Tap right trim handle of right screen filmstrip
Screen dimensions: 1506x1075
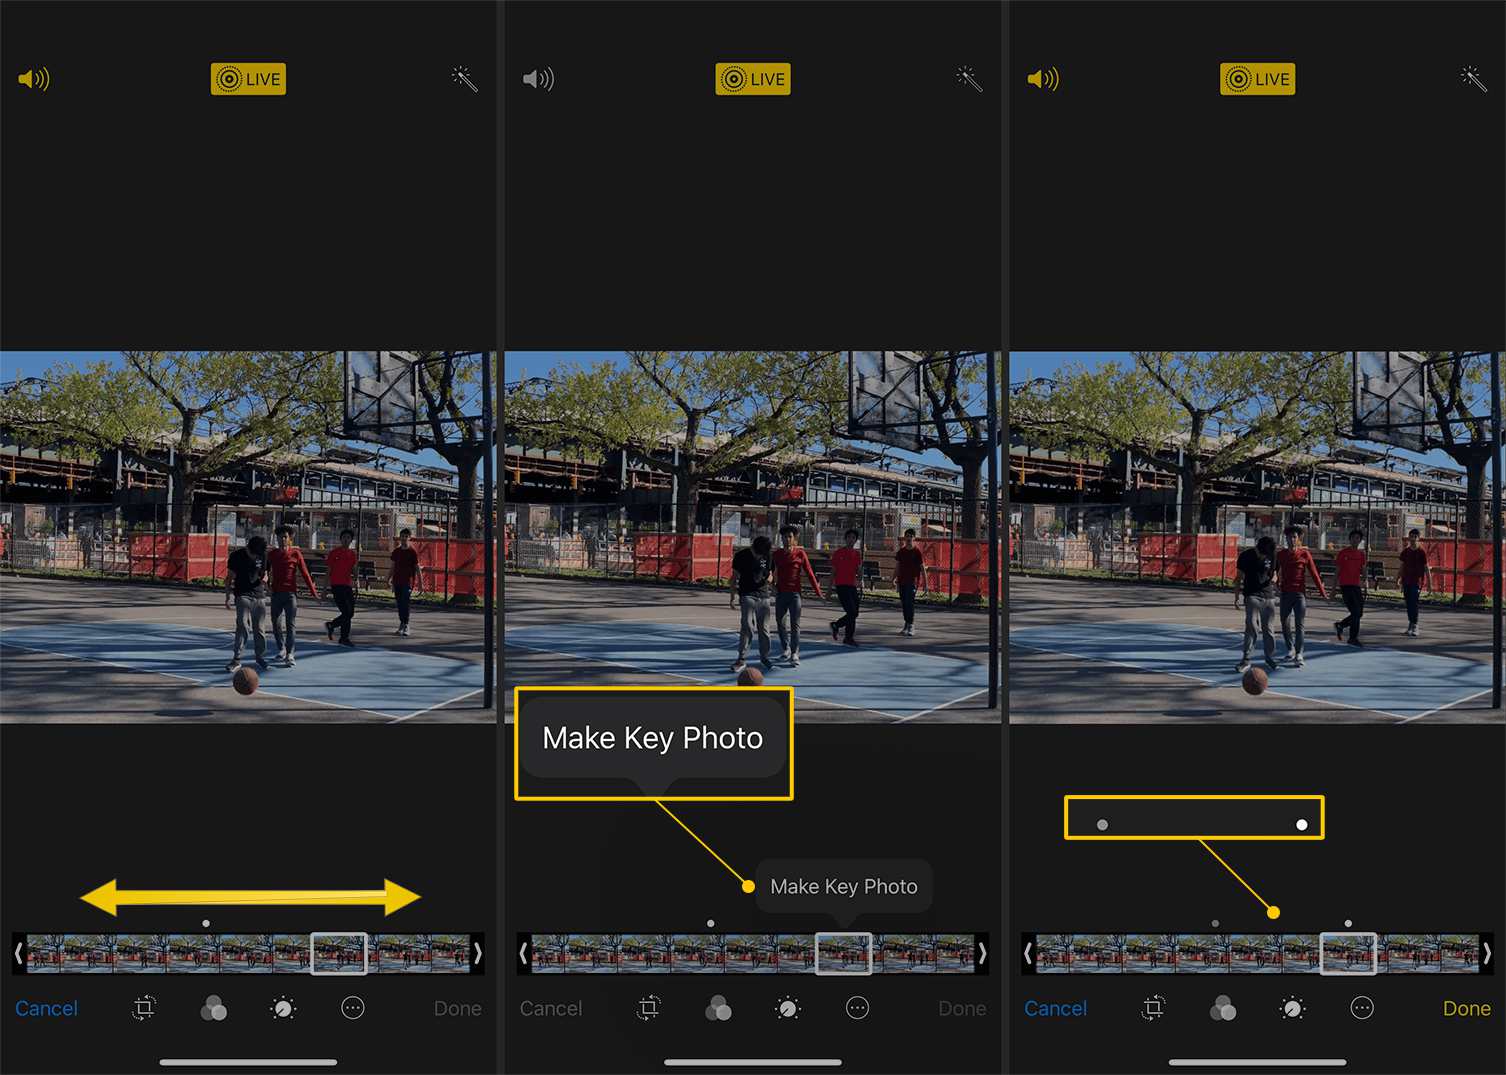click(1487, 954)
